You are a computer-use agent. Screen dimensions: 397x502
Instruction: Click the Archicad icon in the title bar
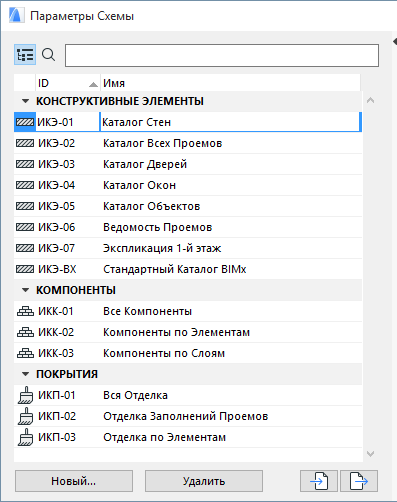click(17, 15)
